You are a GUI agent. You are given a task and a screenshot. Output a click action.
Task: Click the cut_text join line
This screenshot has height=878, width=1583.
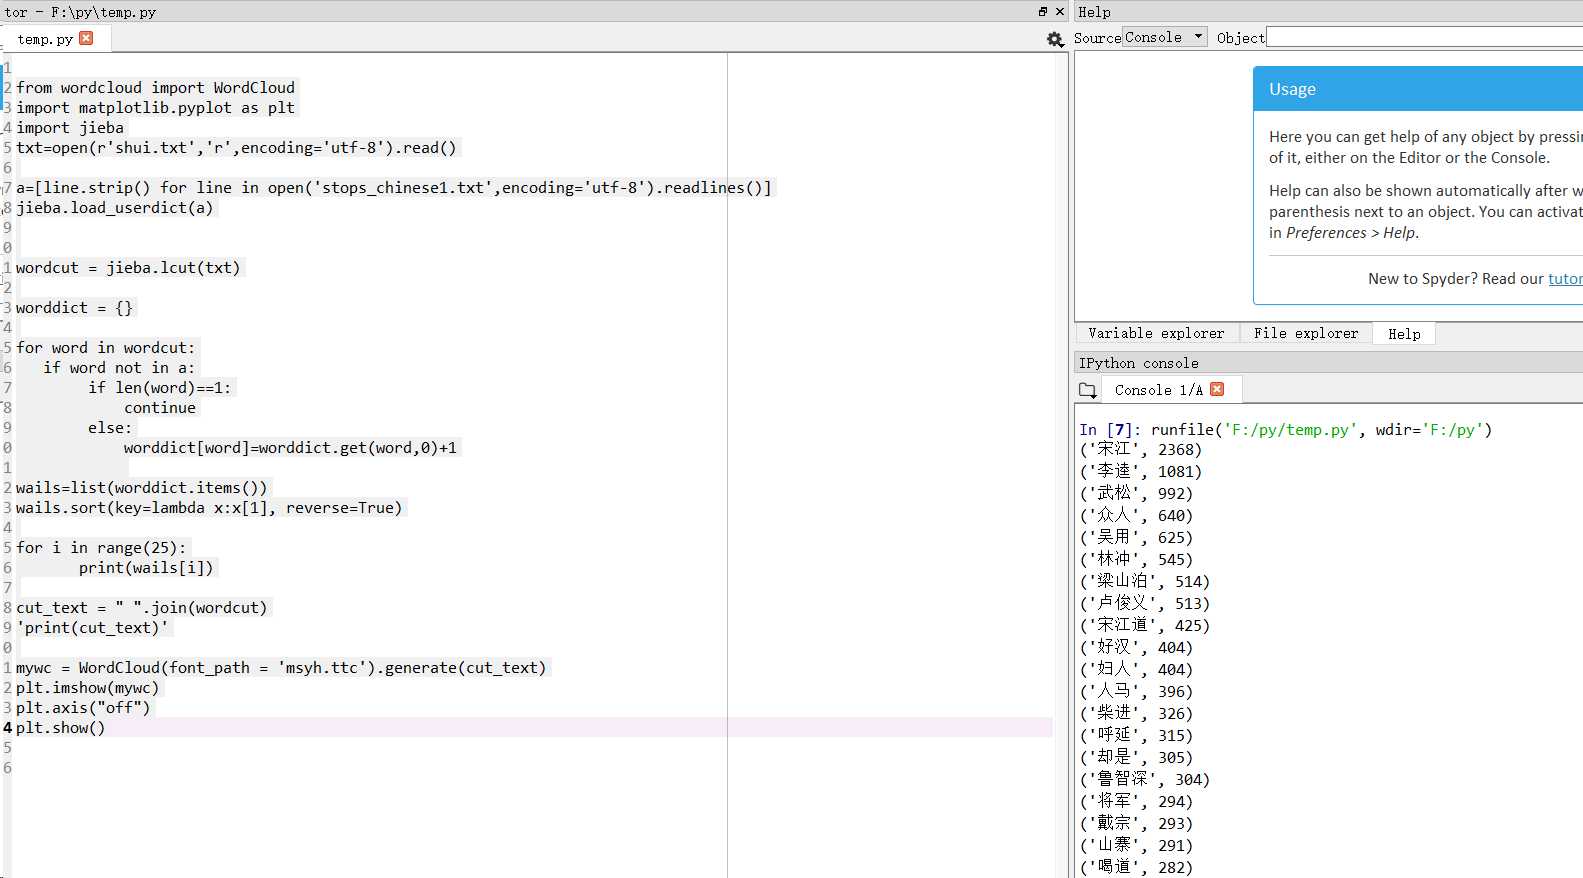pyautogui.click(x=142, y=608)
